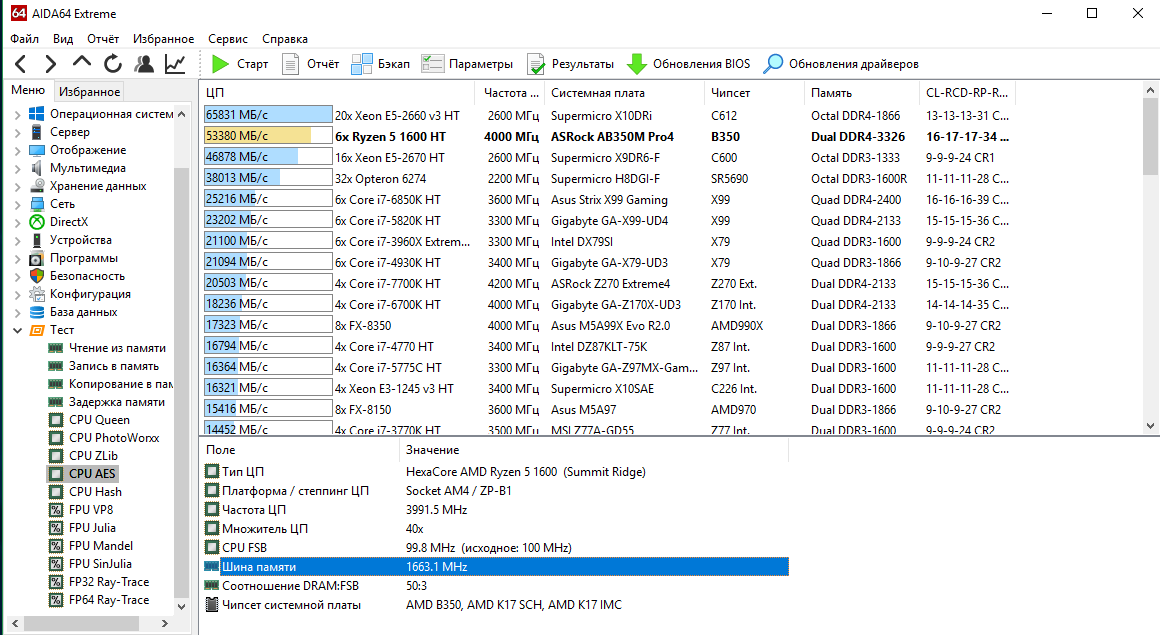Image resolution: width=1160 pixels, height=635 pixels.
Task: Open Результаты in the toolbar
Action: coord(570,64)
